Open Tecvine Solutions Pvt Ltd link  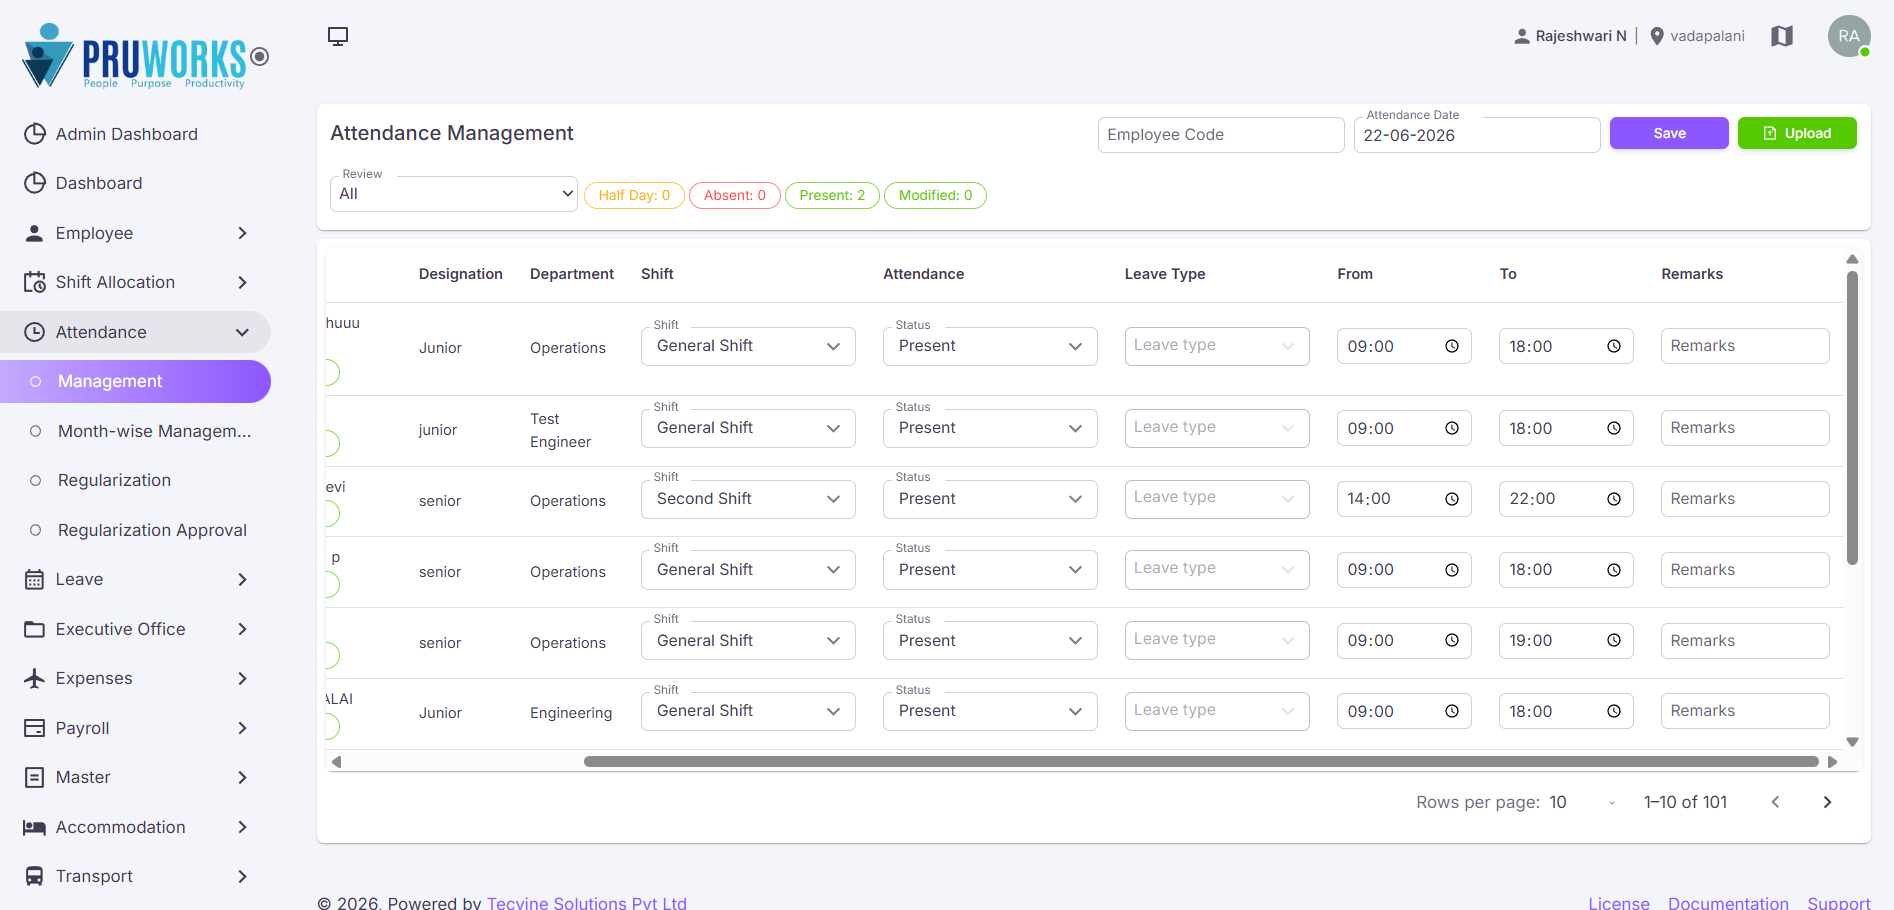pyautogui.click(x=587, y=902)
